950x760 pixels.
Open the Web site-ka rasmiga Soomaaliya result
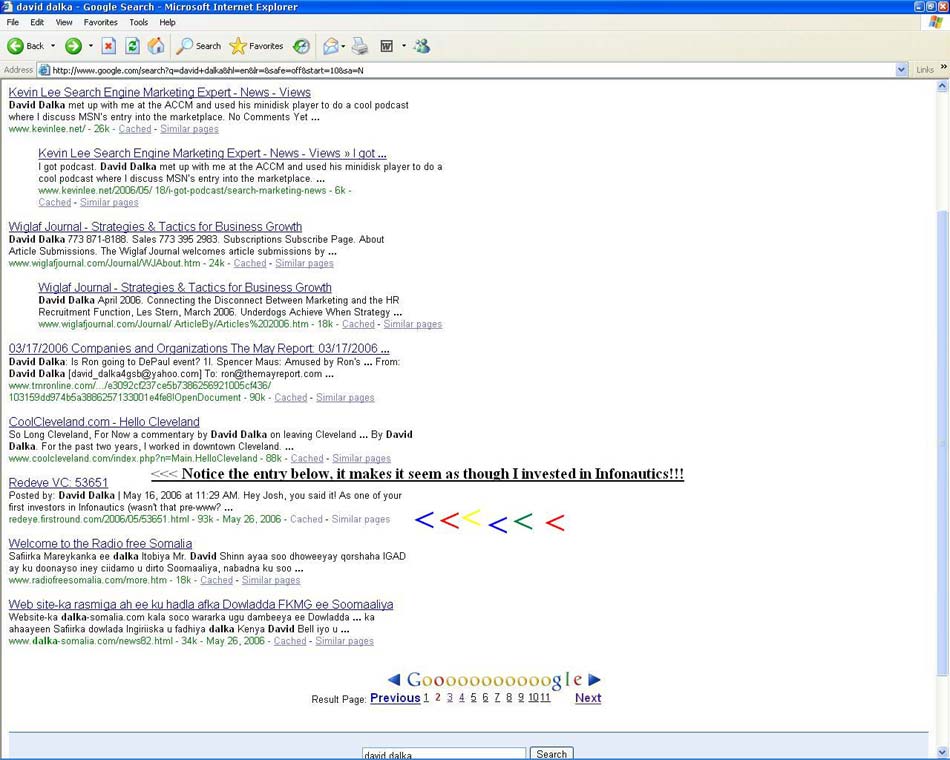click(x=201, y=604)
